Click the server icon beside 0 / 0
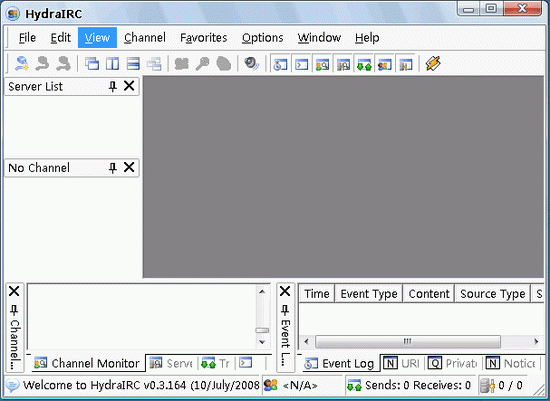Screen dimensions: 550x401 pos(487,386)
